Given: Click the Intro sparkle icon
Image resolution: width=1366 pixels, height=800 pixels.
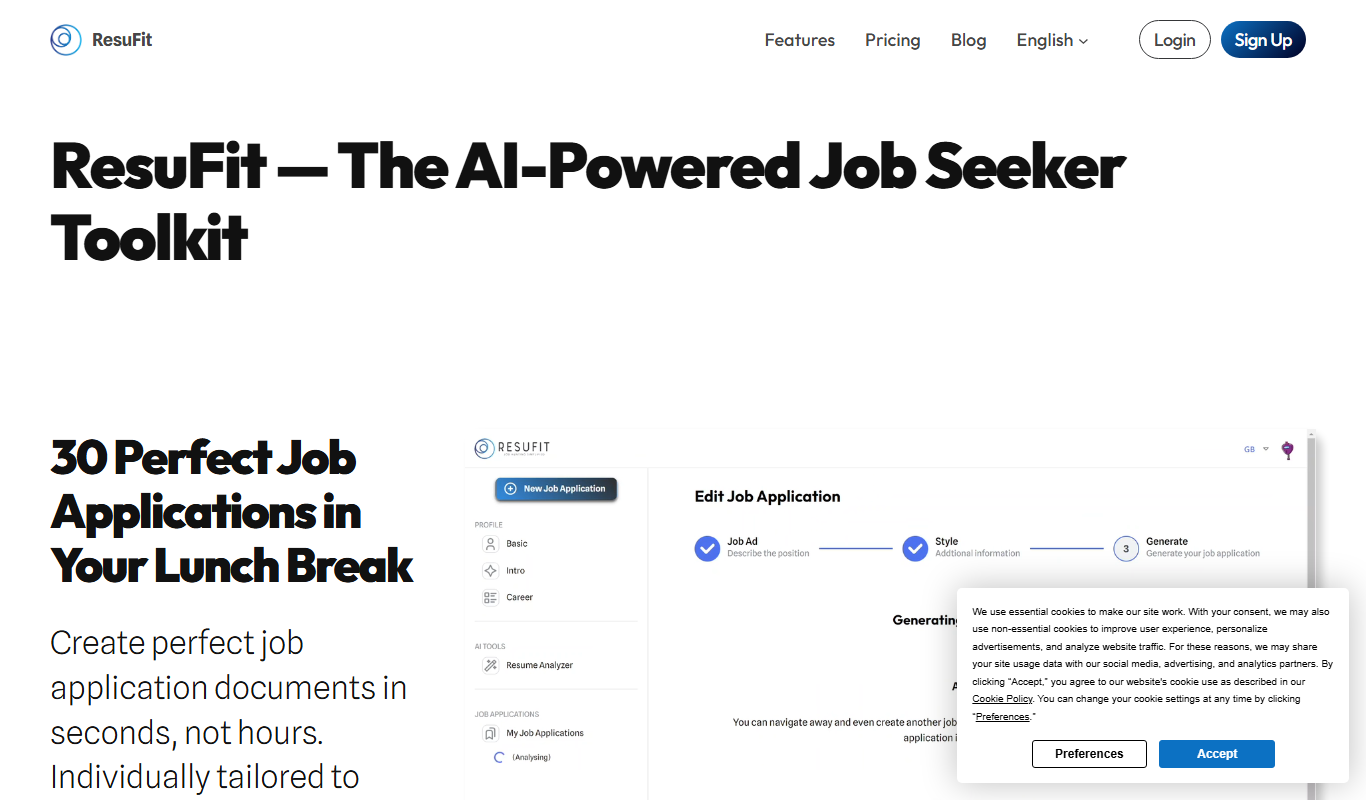Looking at the screenshot, I should click(490, 571).
